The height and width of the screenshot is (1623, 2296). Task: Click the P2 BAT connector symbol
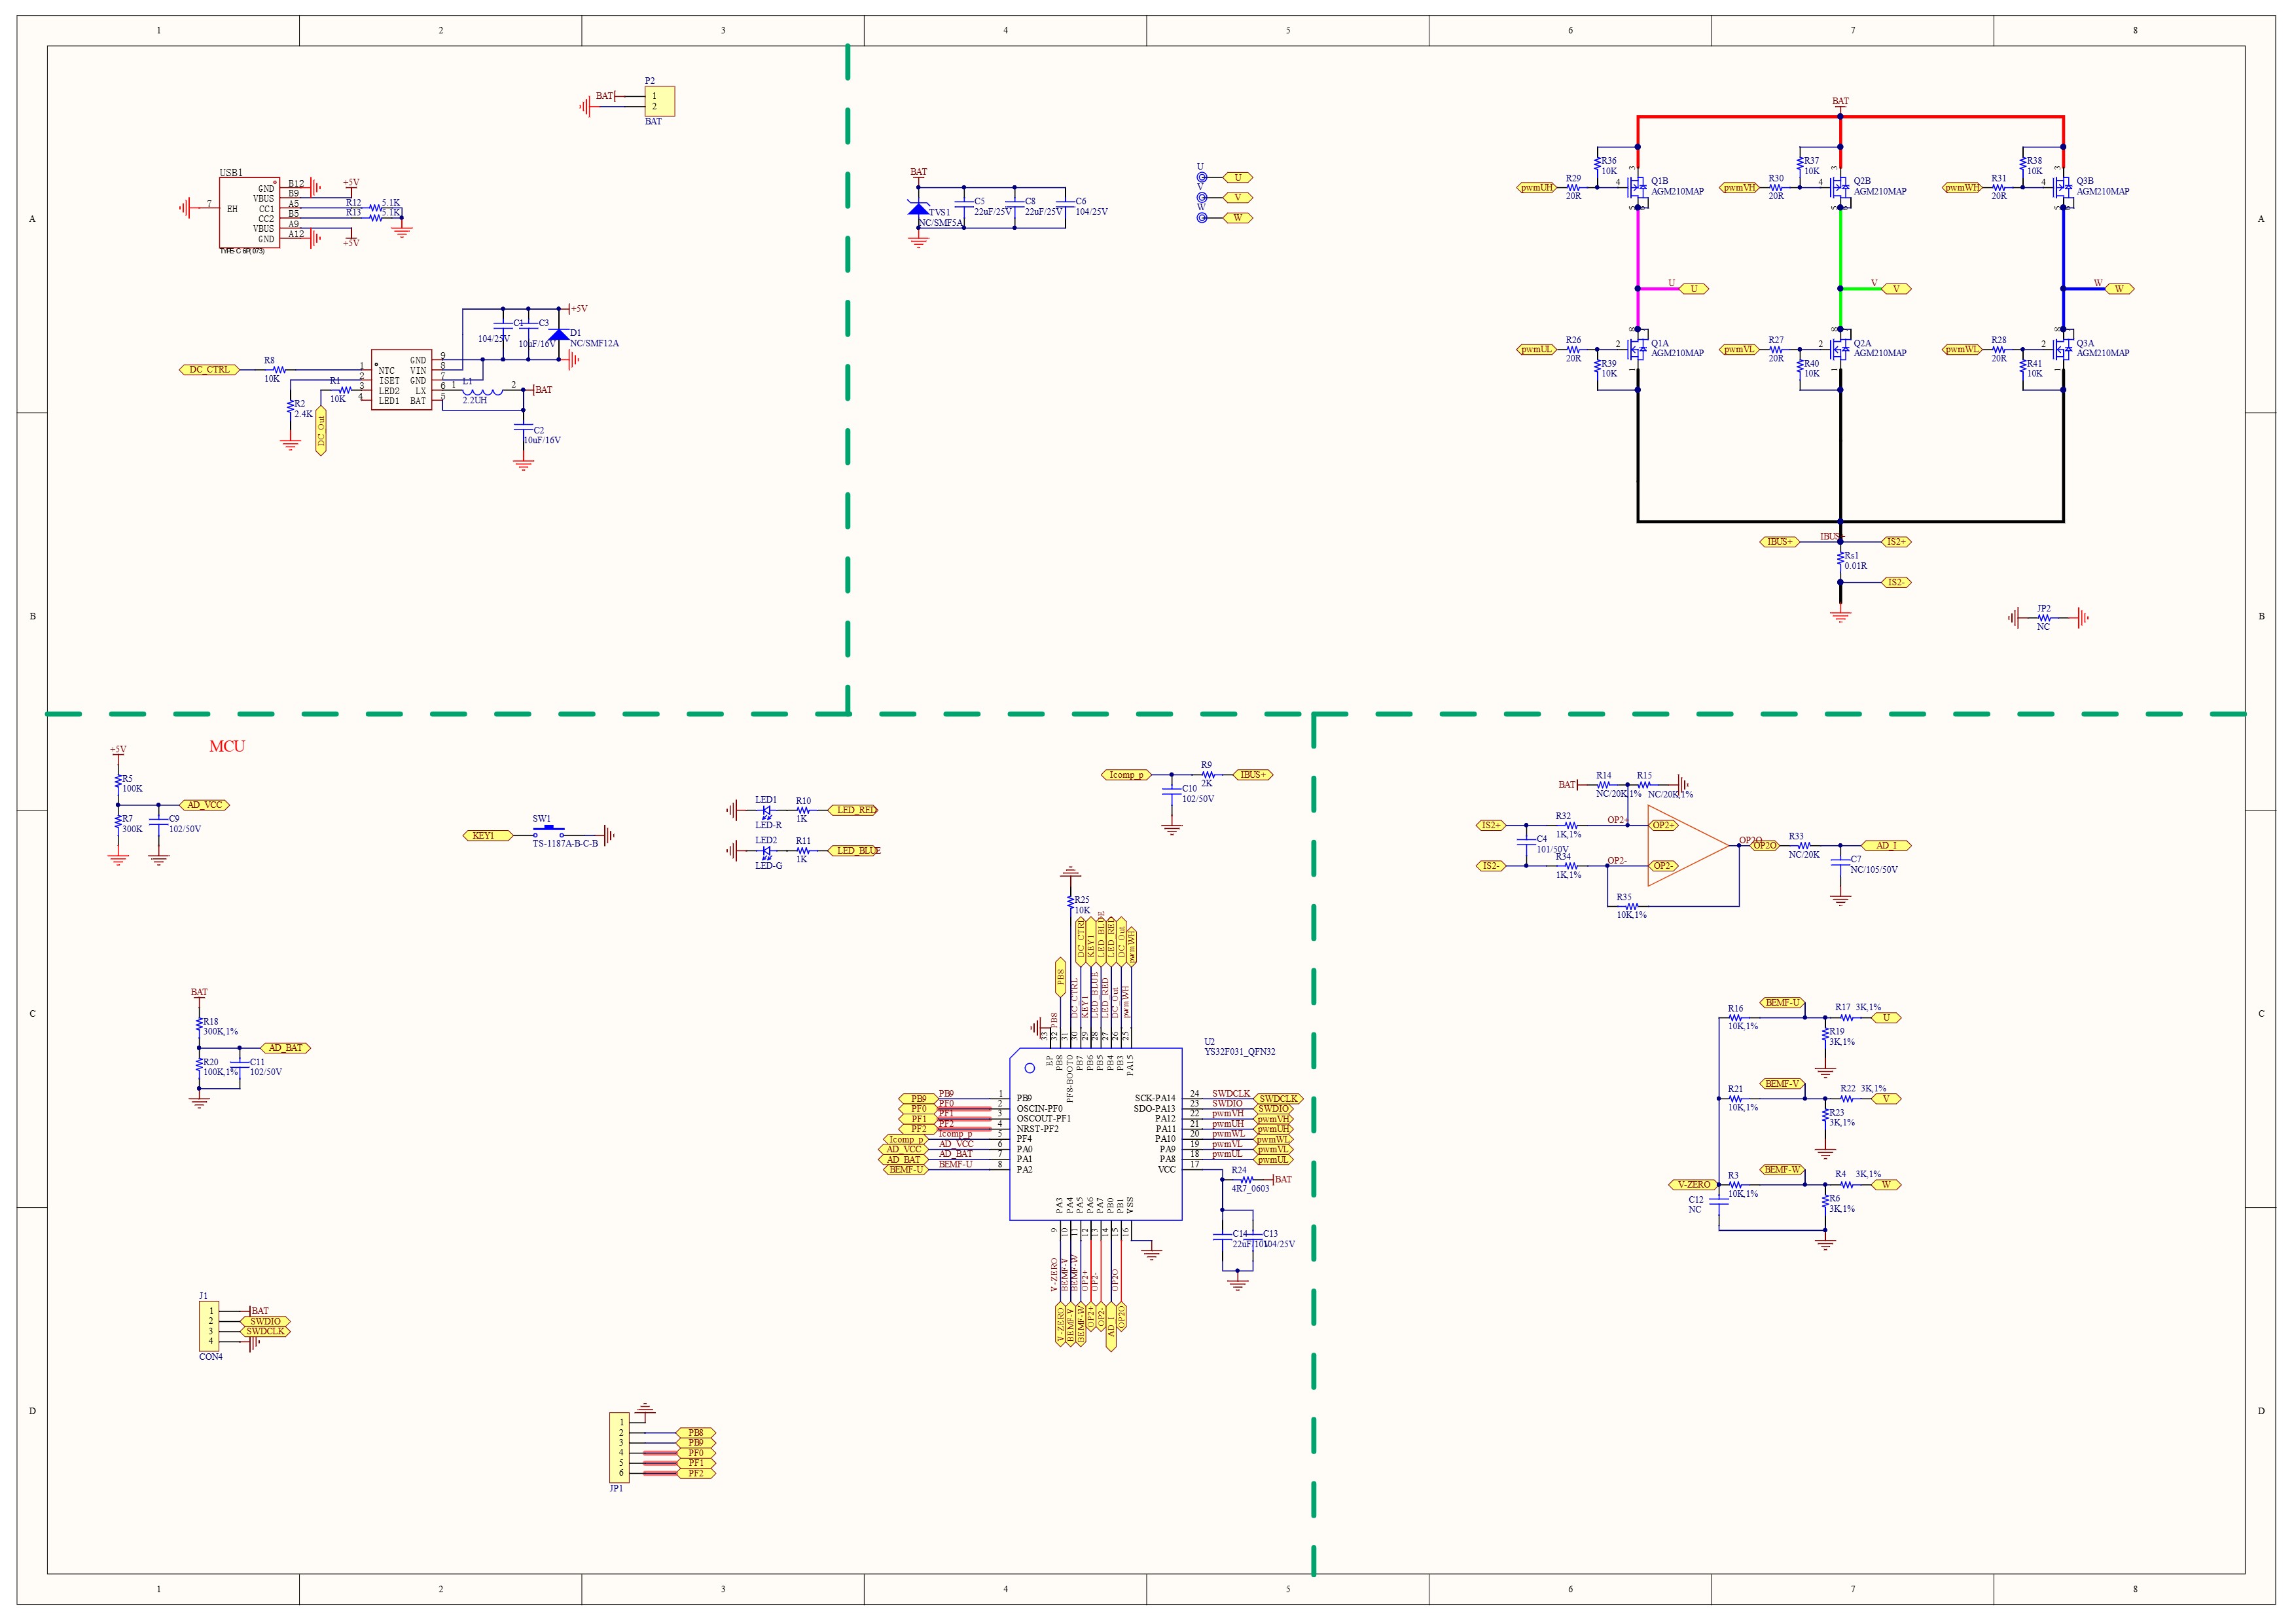coord(660,101)
